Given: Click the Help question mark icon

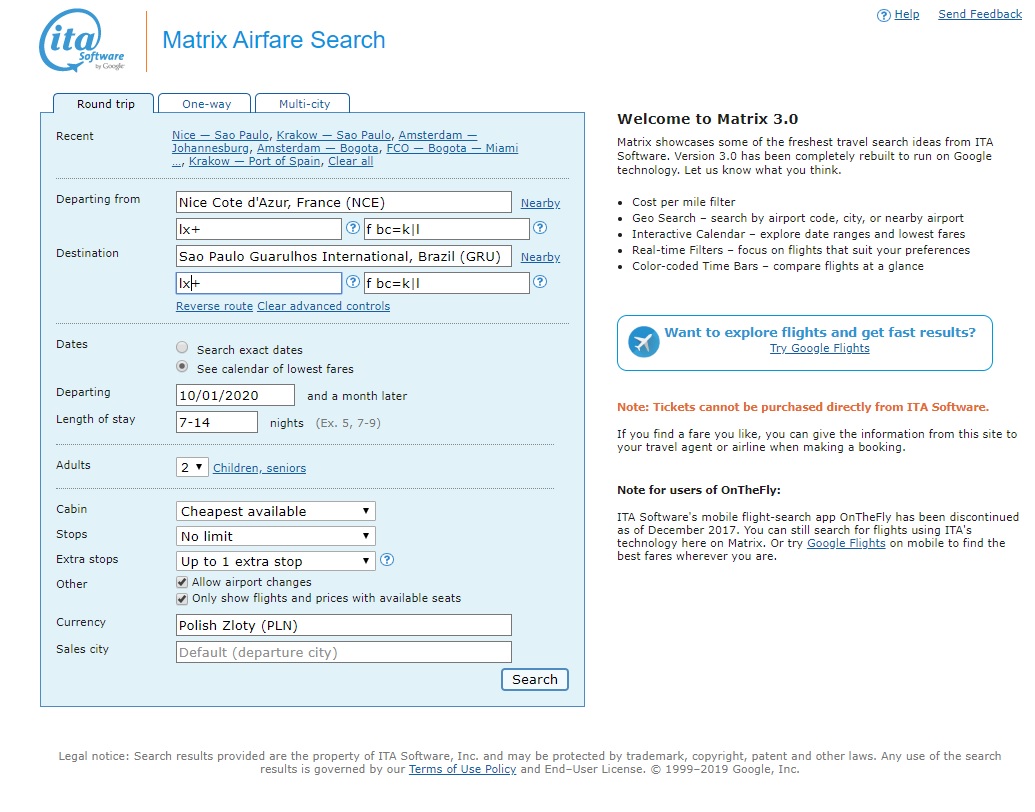Looking at the screenshot, I should click(883, 15).
